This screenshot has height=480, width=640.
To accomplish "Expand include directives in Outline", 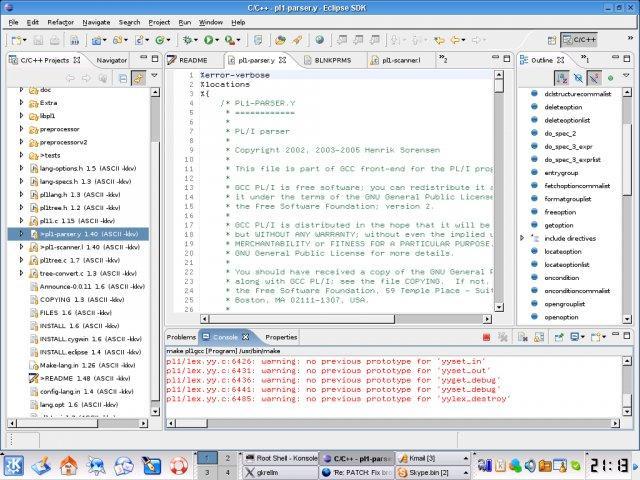I will [x=522, y=238].
